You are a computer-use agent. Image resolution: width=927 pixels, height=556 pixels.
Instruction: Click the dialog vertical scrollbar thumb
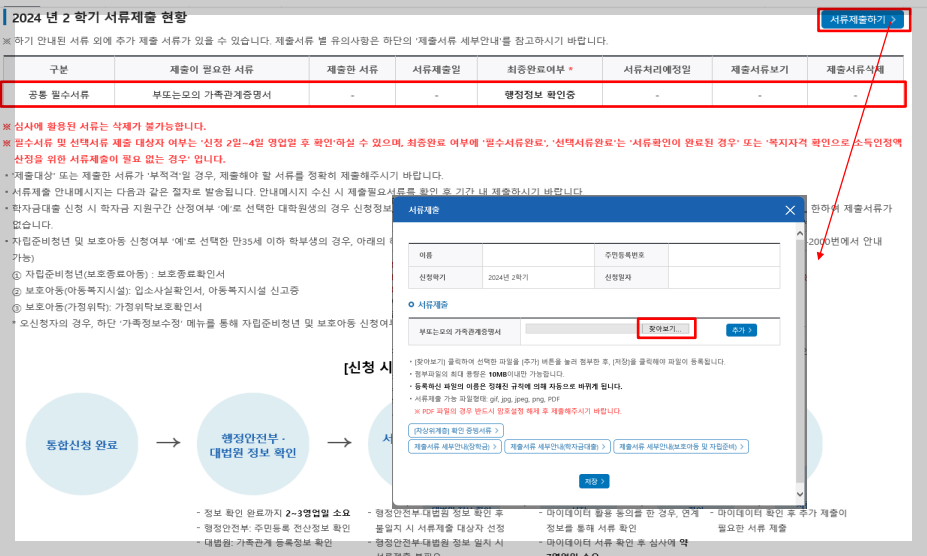coord(800,361)
